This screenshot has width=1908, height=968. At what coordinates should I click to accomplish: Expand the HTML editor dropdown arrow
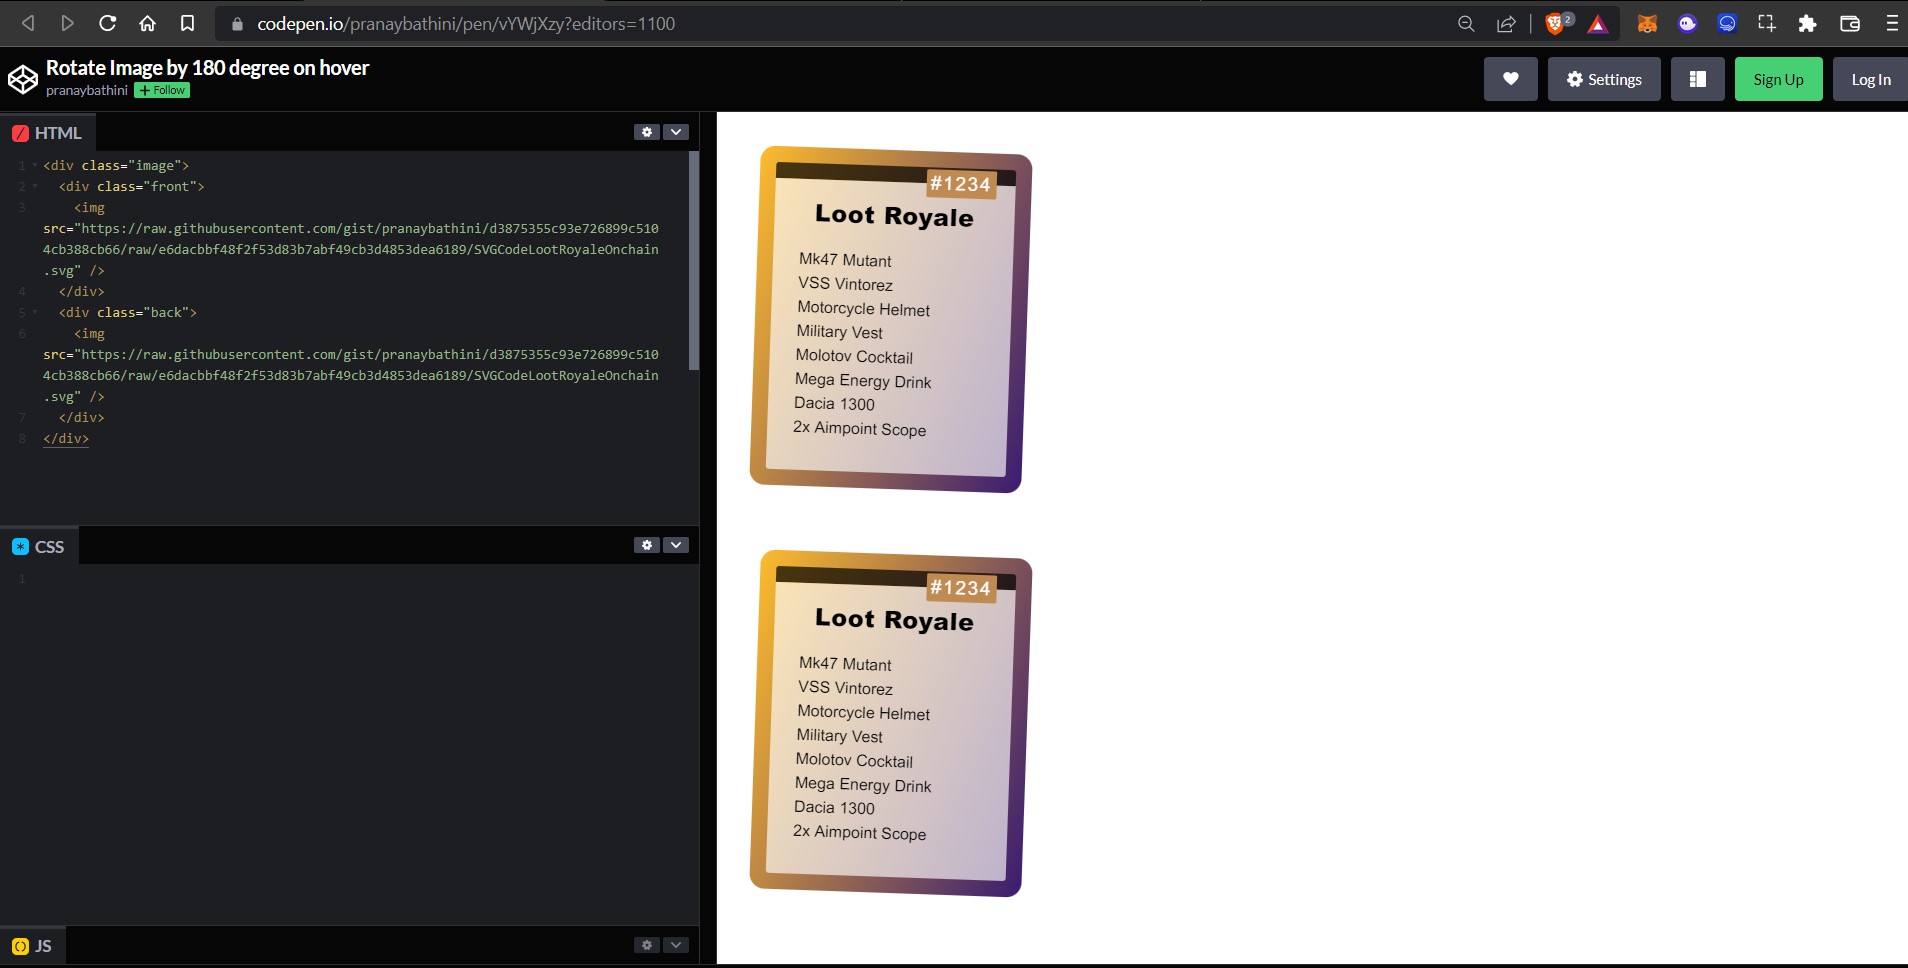pos(676,132)
